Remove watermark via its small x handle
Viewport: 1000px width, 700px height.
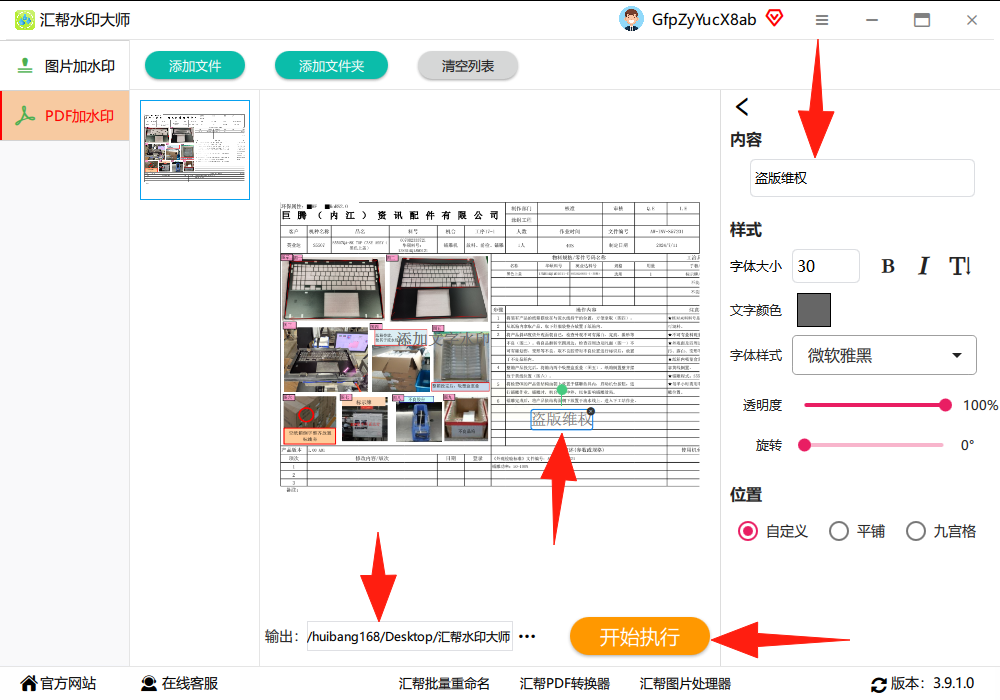591,412
